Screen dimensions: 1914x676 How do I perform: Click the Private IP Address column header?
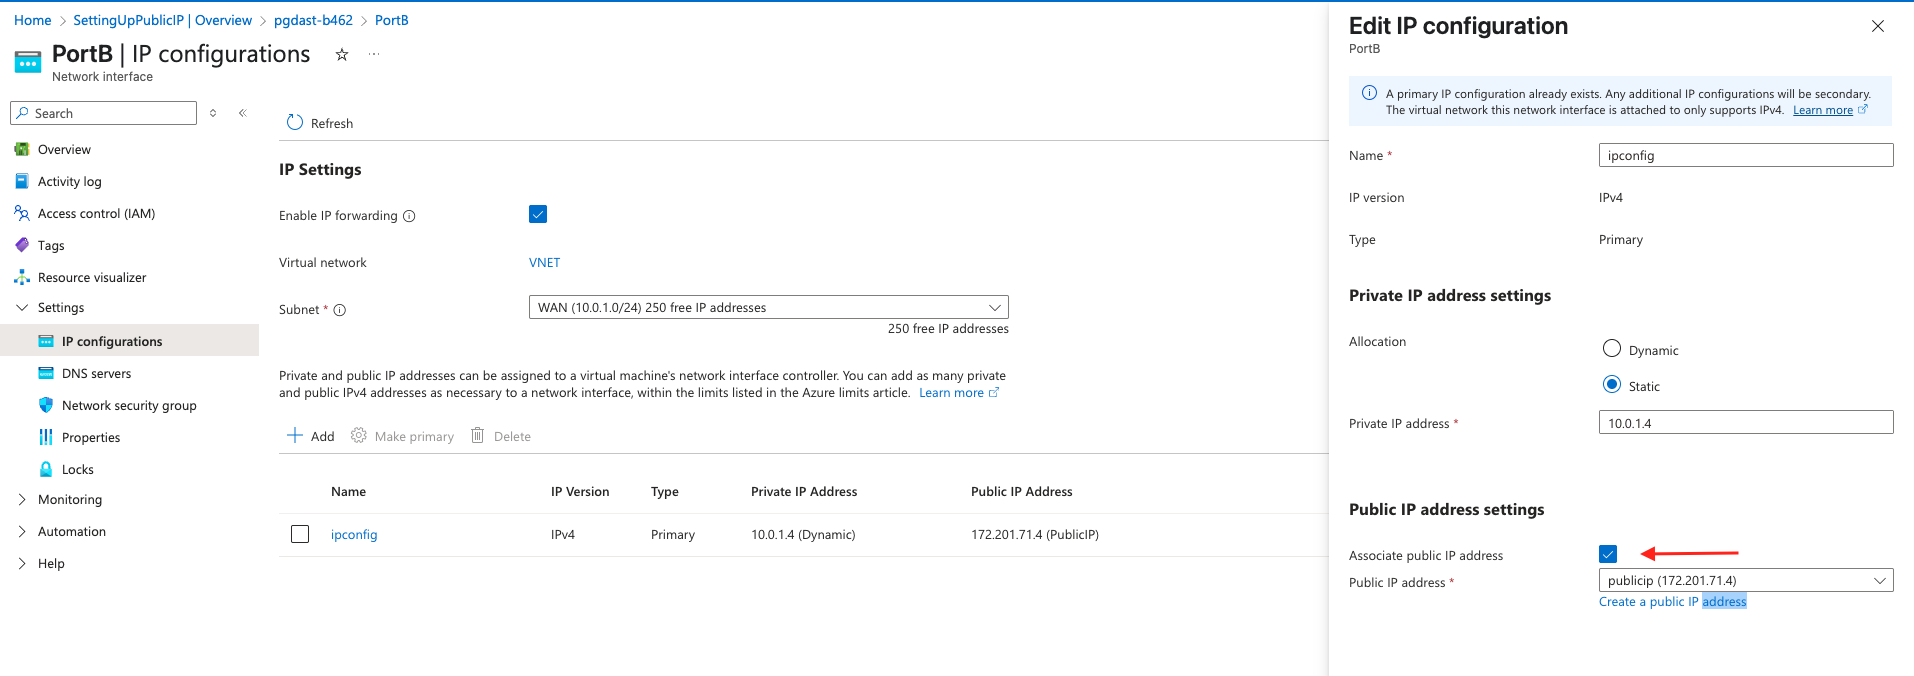click(x=804, y=492)
